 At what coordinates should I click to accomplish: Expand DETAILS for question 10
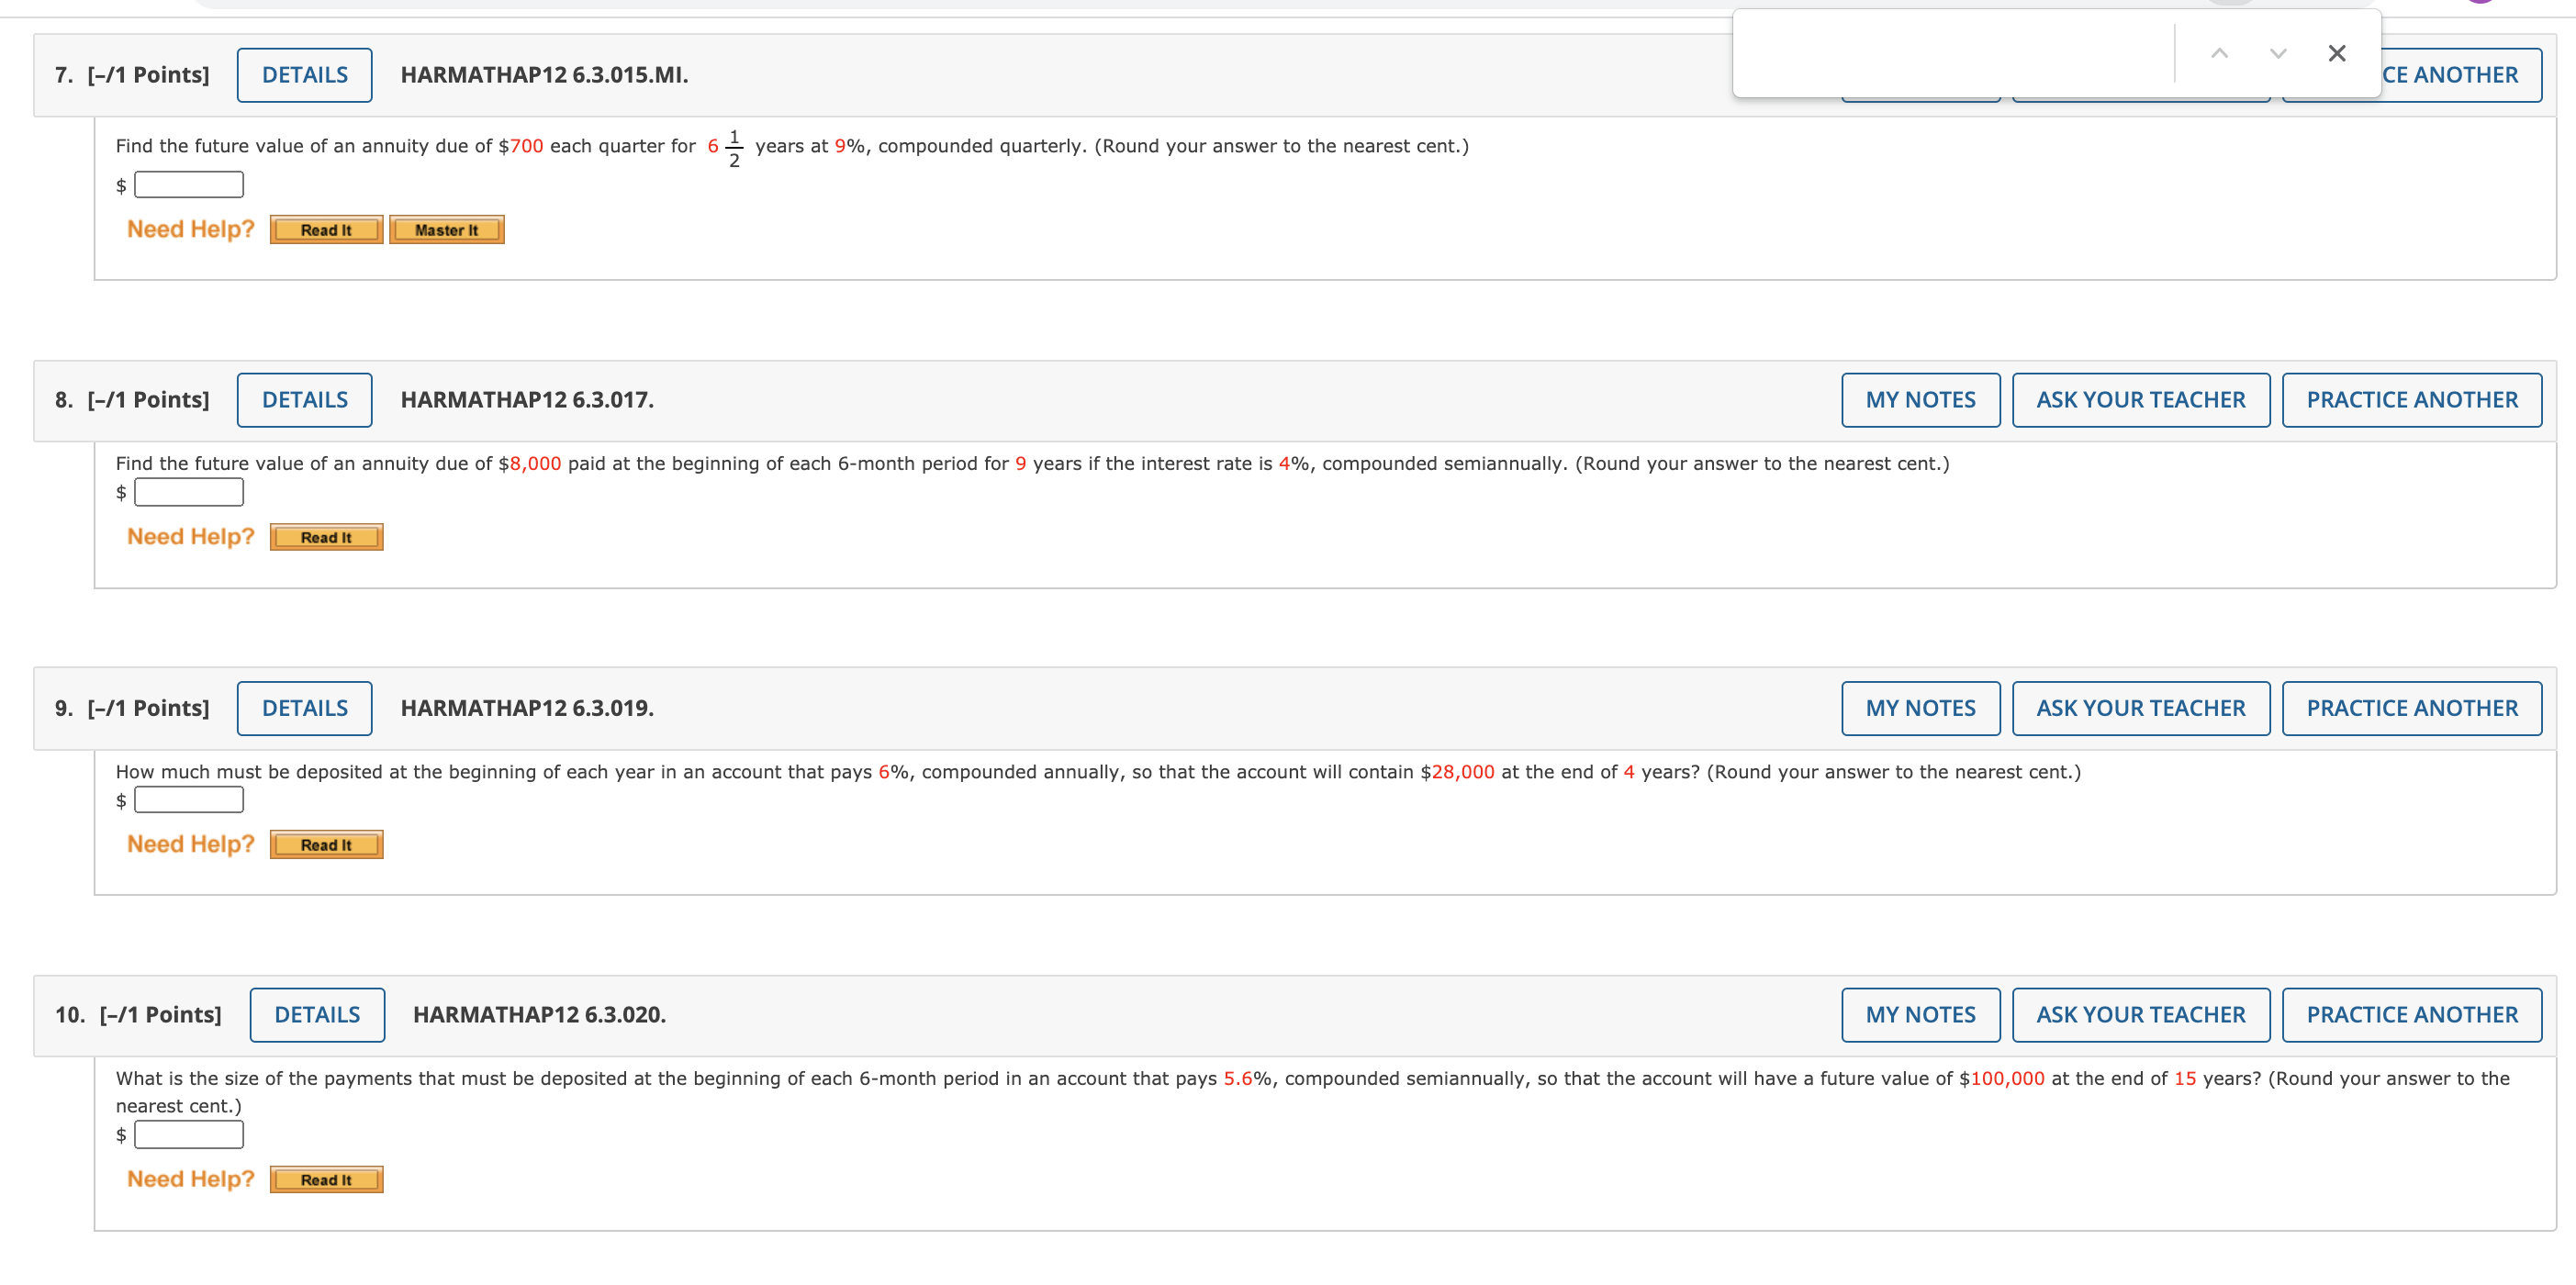point(316,1015)
